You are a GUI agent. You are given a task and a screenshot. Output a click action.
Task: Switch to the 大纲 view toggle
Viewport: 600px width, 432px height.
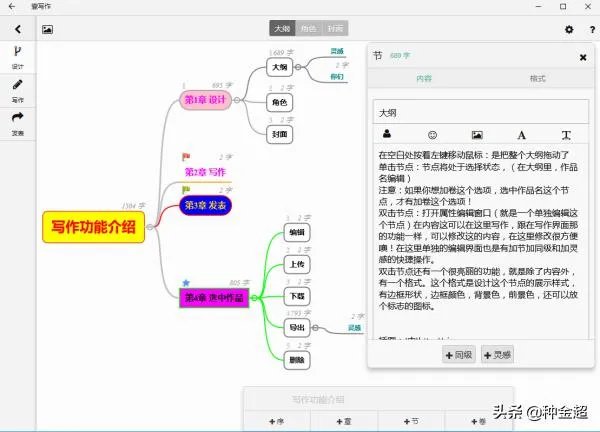[x=282, y=29]
